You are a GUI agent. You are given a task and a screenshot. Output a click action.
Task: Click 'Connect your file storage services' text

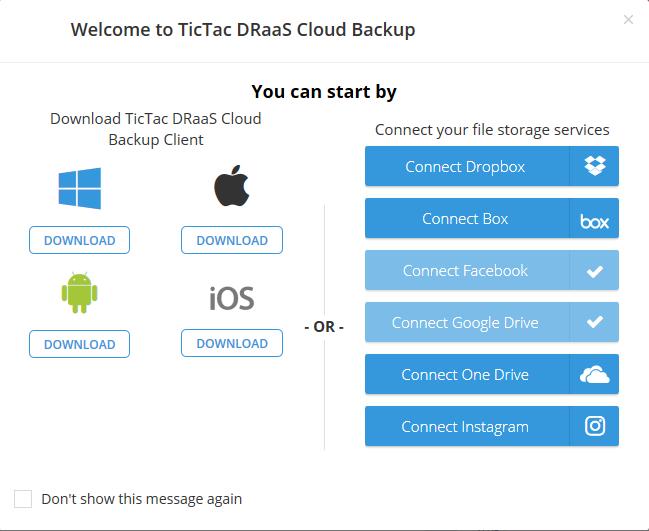(x=492, y=130)
